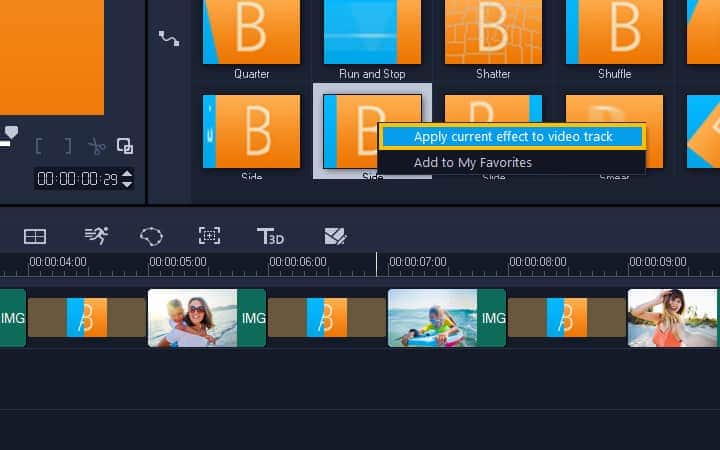Click the running figure motion tool
The height and width of the screenshot is (450, 720).
point(96,236)
